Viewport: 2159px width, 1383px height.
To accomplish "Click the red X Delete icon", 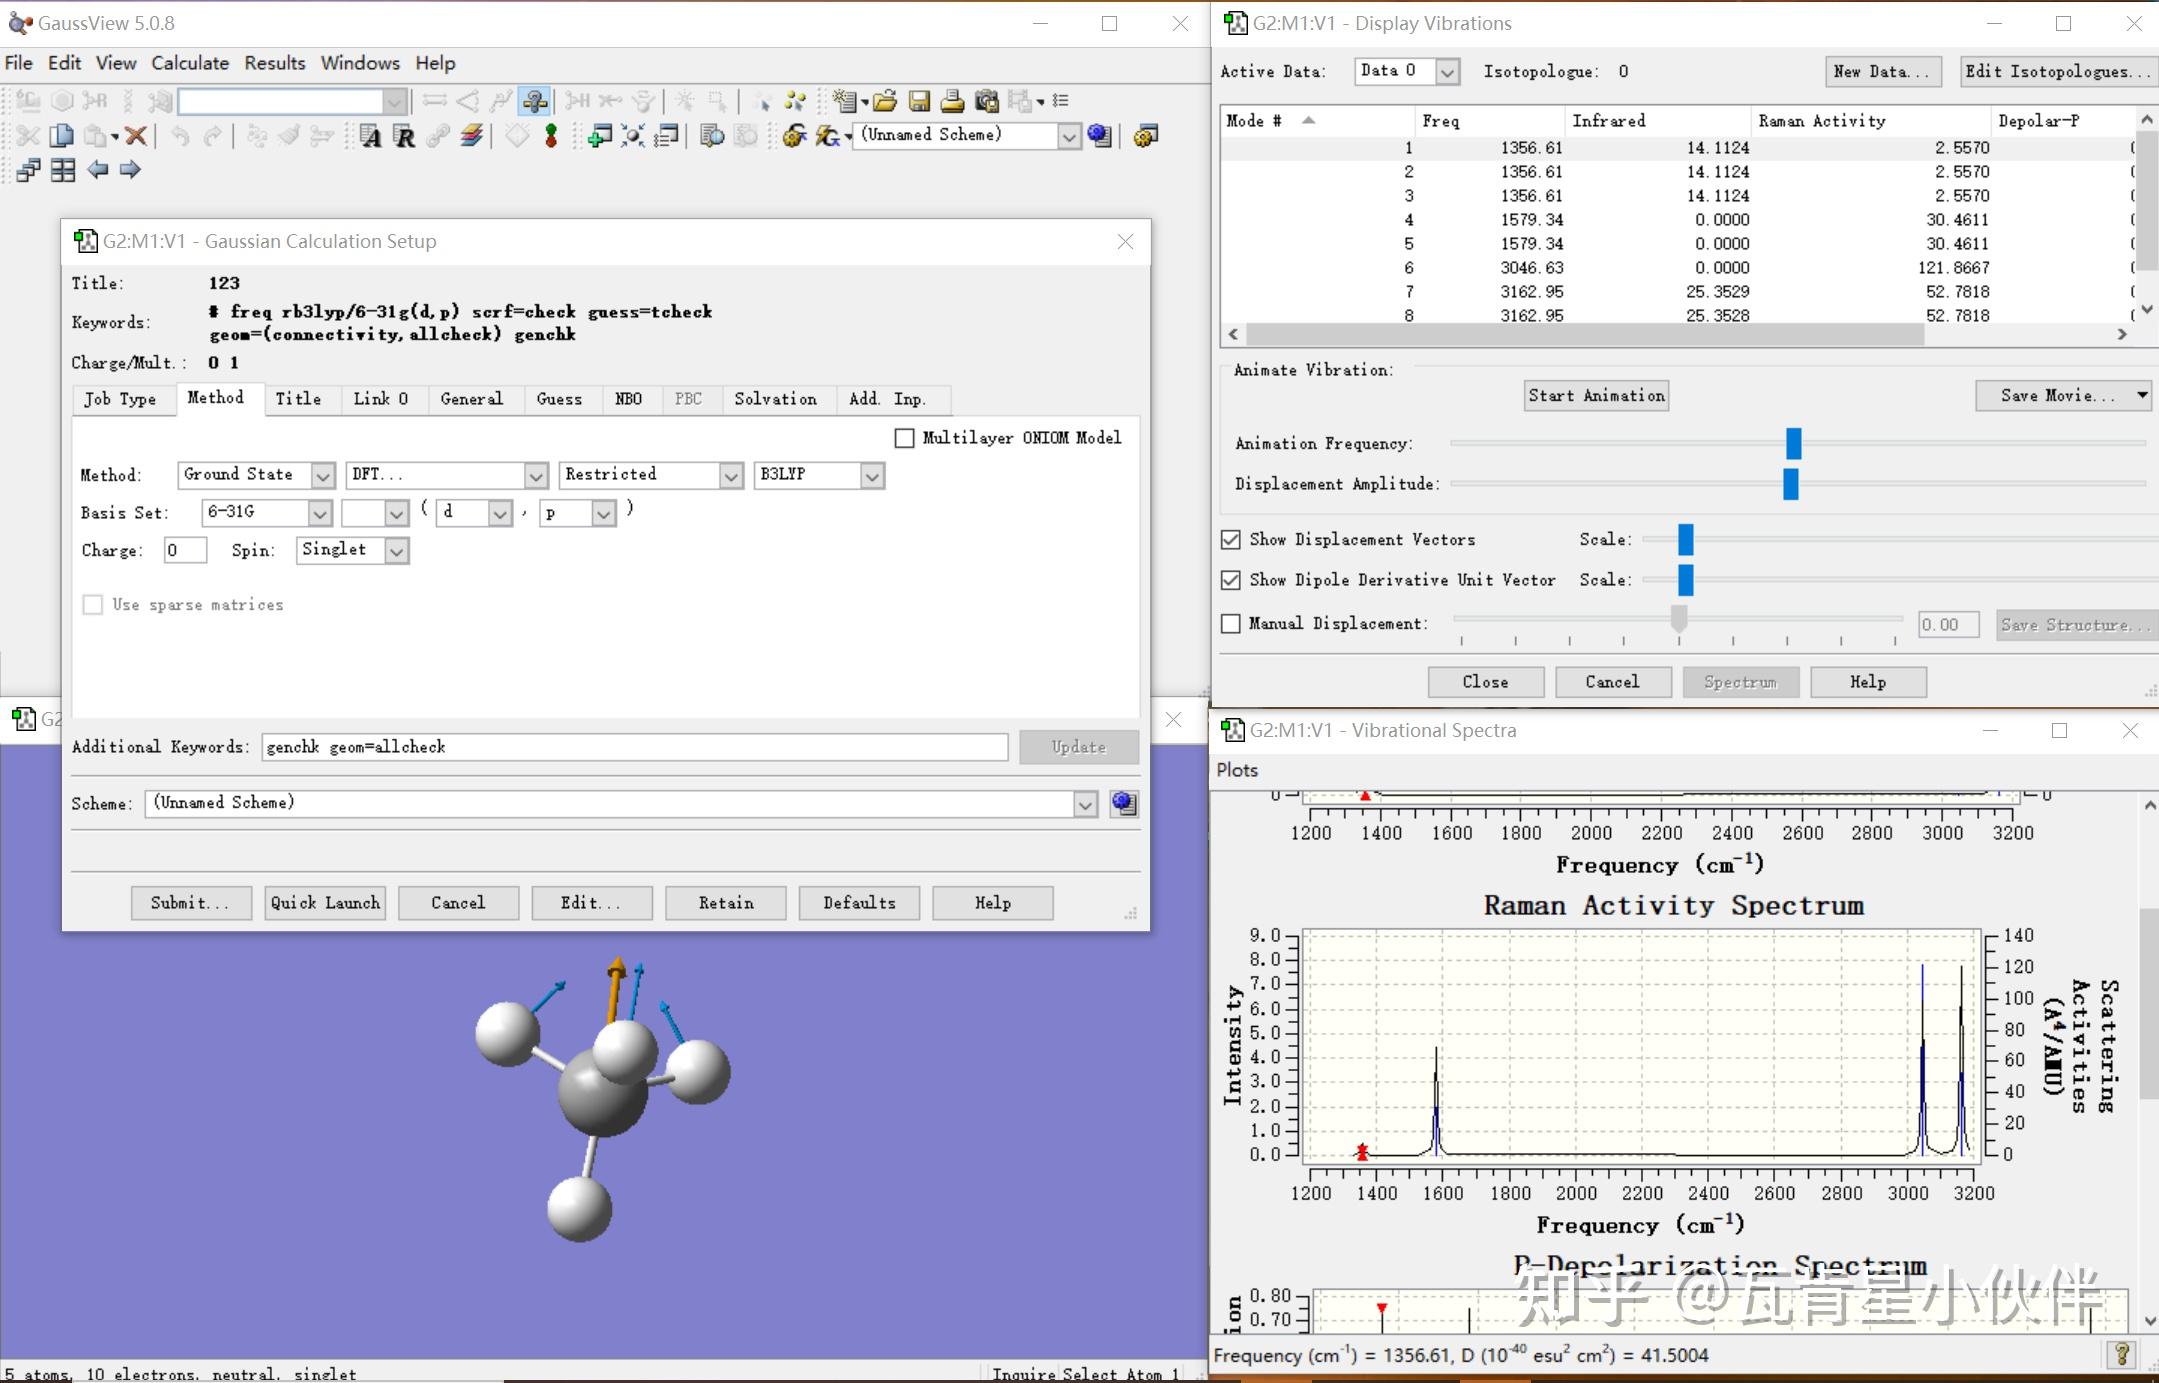I will [136, 136].
